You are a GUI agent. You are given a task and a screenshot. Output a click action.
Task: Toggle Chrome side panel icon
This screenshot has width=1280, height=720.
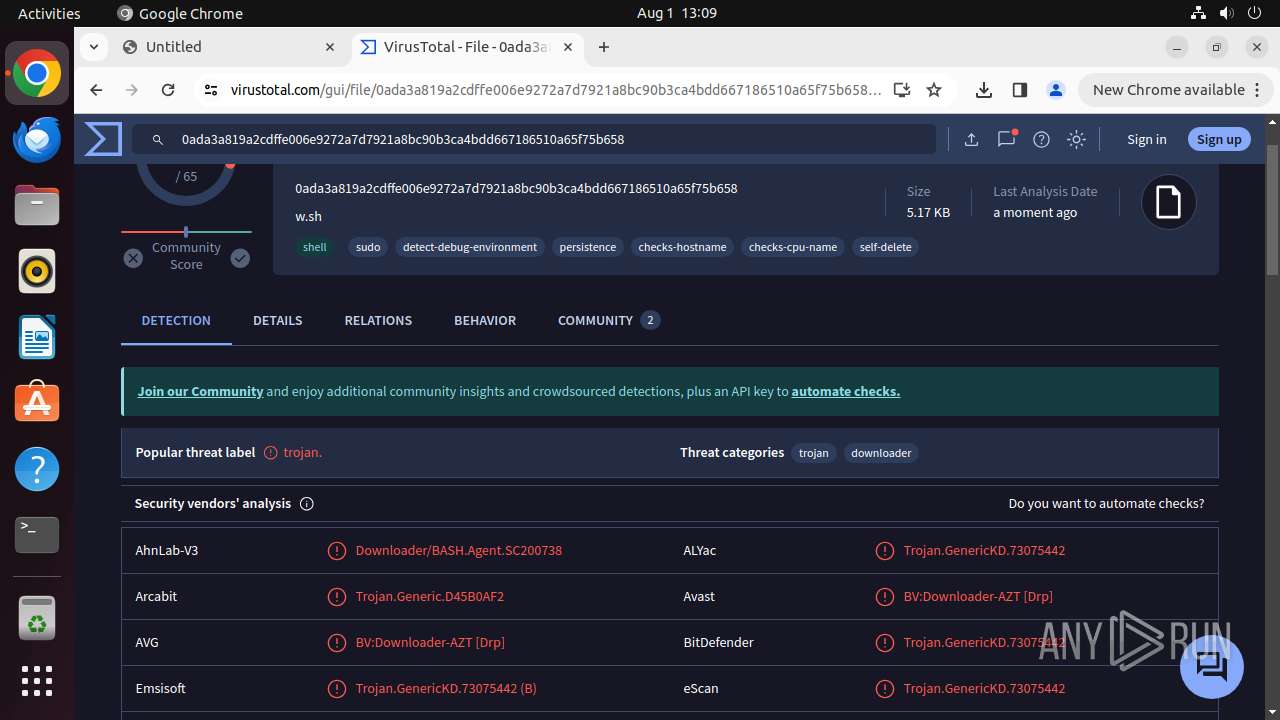(x=1020, y=90)
